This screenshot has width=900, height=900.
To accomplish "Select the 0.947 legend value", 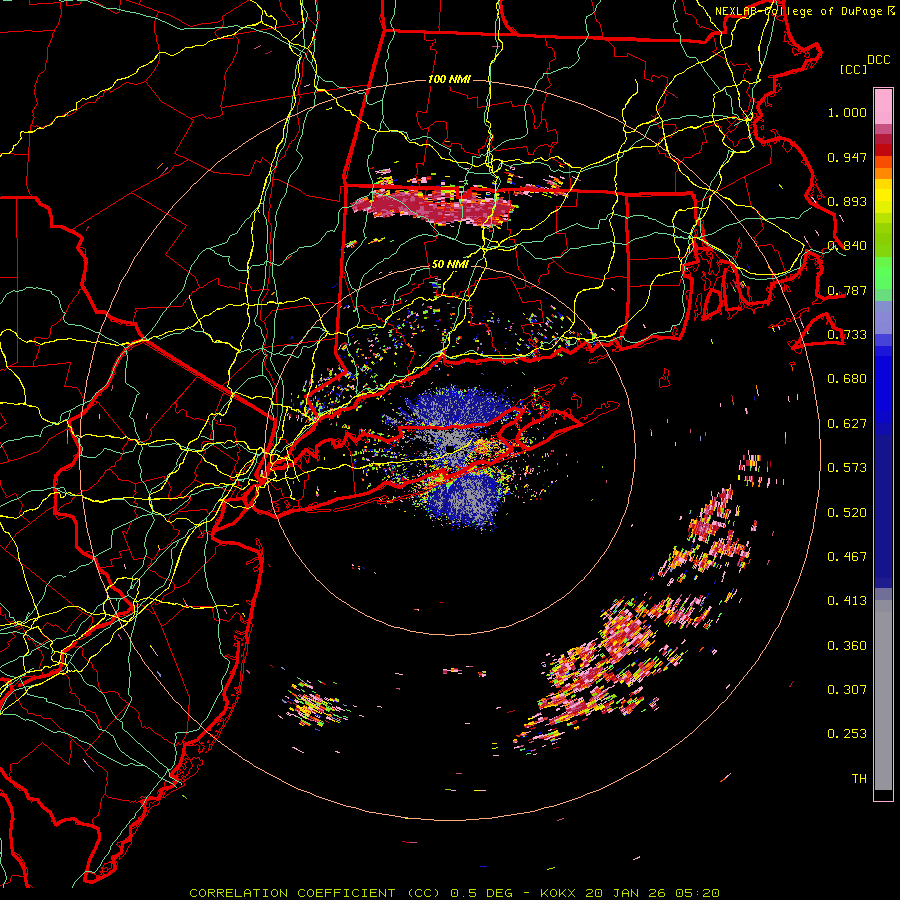I will 847,157.
